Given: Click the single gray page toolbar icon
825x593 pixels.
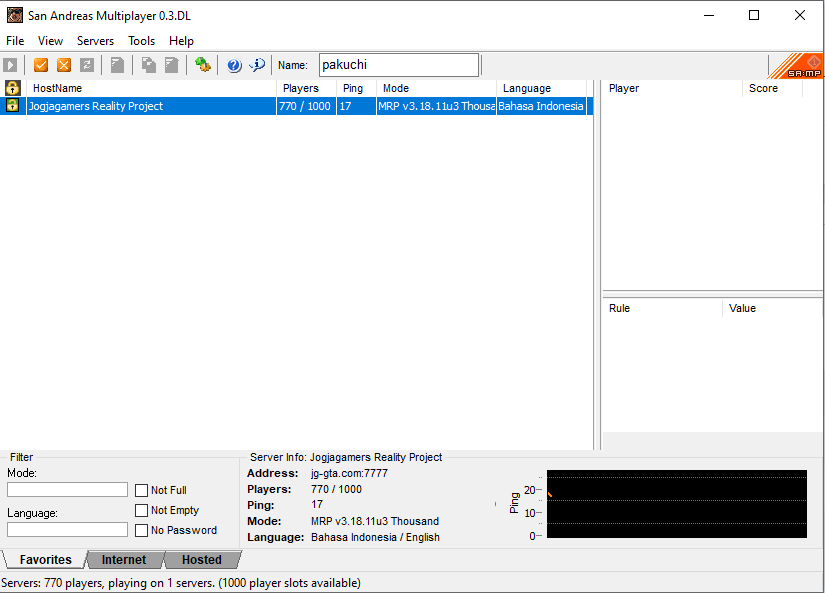Looking at the screenshot, I should pyautogui.click(x=117, y=65).
